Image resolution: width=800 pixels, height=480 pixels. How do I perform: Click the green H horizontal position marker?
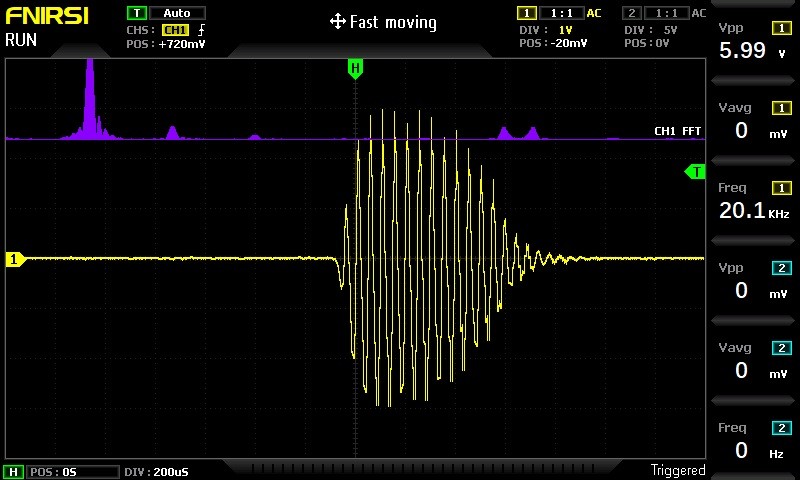(x=355, y=68)
